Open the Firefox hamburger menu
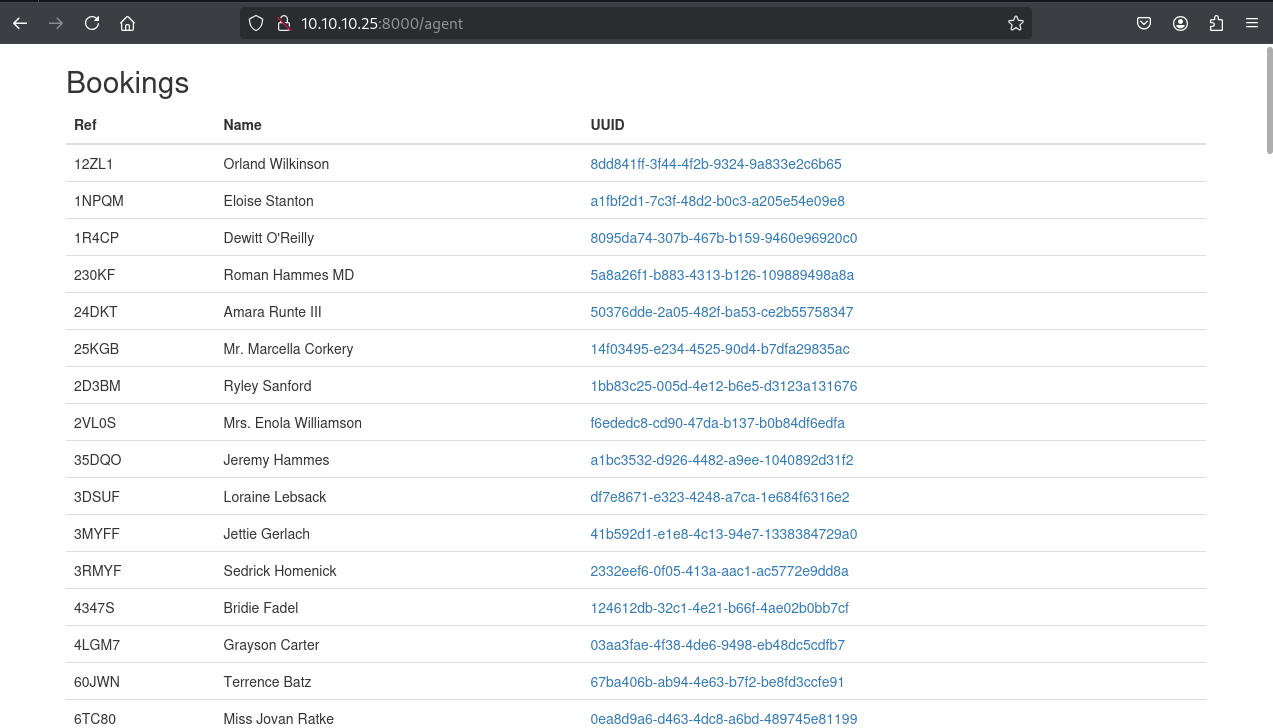The width and height of the screenshot is (1273, 728). pyautogui.click(x=1252, y=23)
